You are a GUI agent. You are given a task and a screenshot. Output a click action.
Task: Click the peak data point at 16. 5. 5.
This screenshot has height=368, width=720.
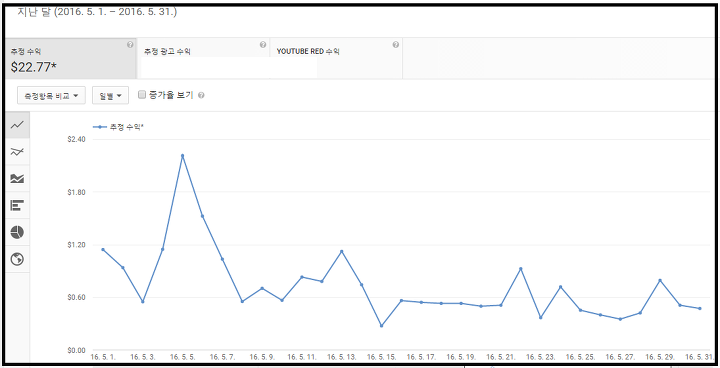(182, 156)
